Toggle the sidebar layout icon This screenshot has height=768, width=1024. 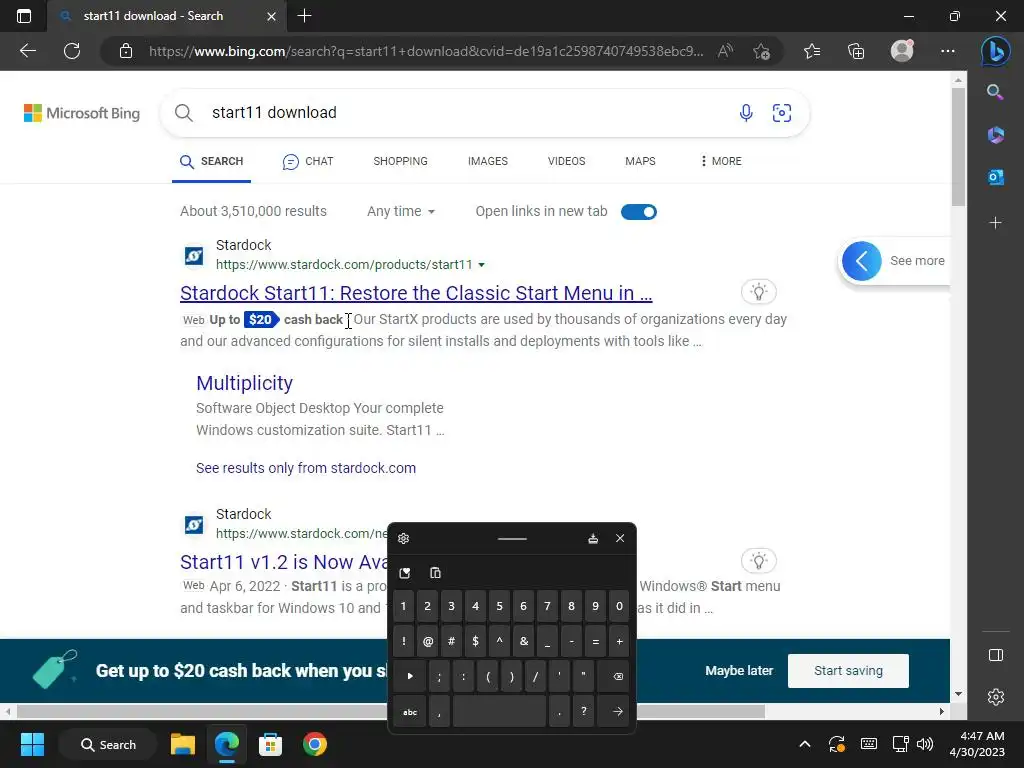[x=995, y=655]
